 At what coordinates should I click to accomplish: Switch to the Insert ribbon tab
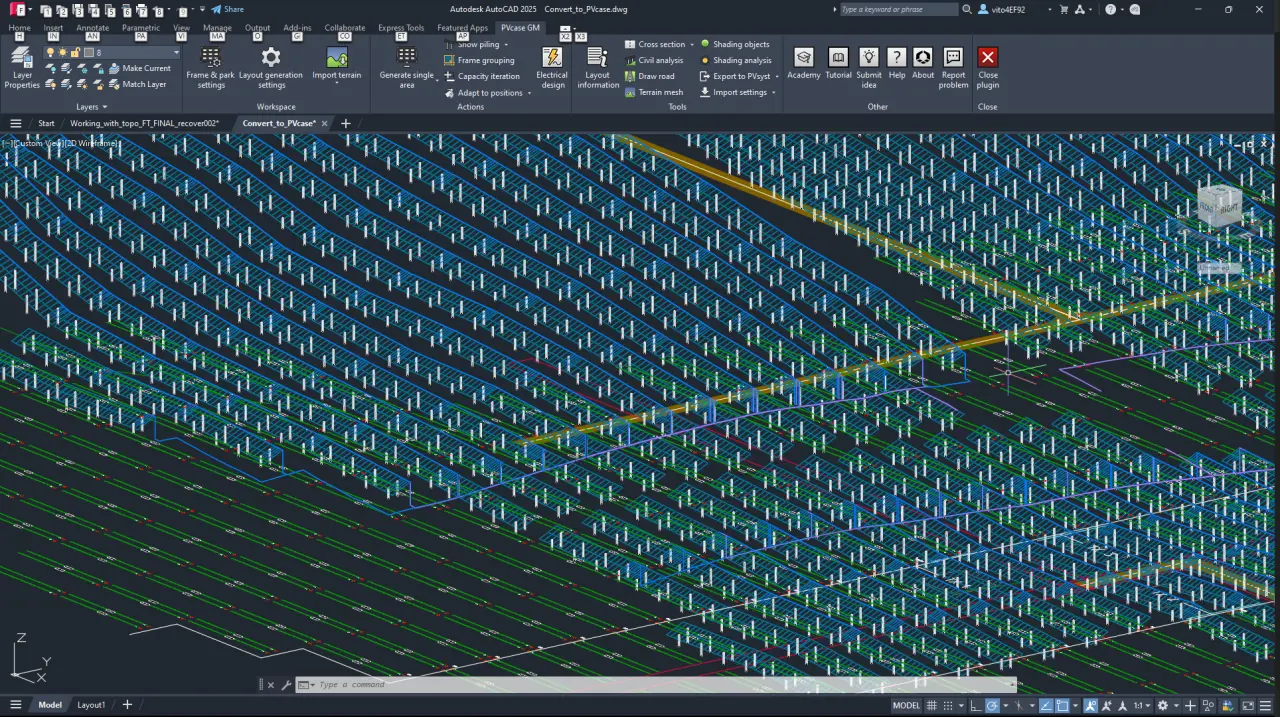(53, 28)
